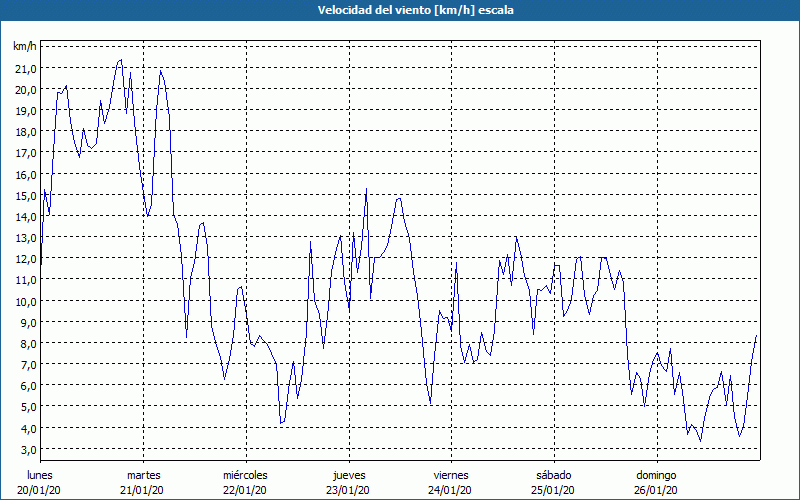Click the '20/01/20' date label
The image size is (800, 500).
[39, 490]
